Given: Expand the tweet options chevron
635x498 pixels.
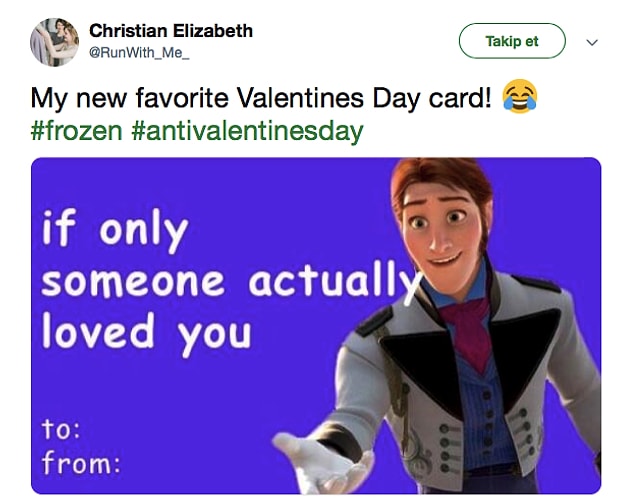Looking at the screenshot, I should [x=592, y=42].
